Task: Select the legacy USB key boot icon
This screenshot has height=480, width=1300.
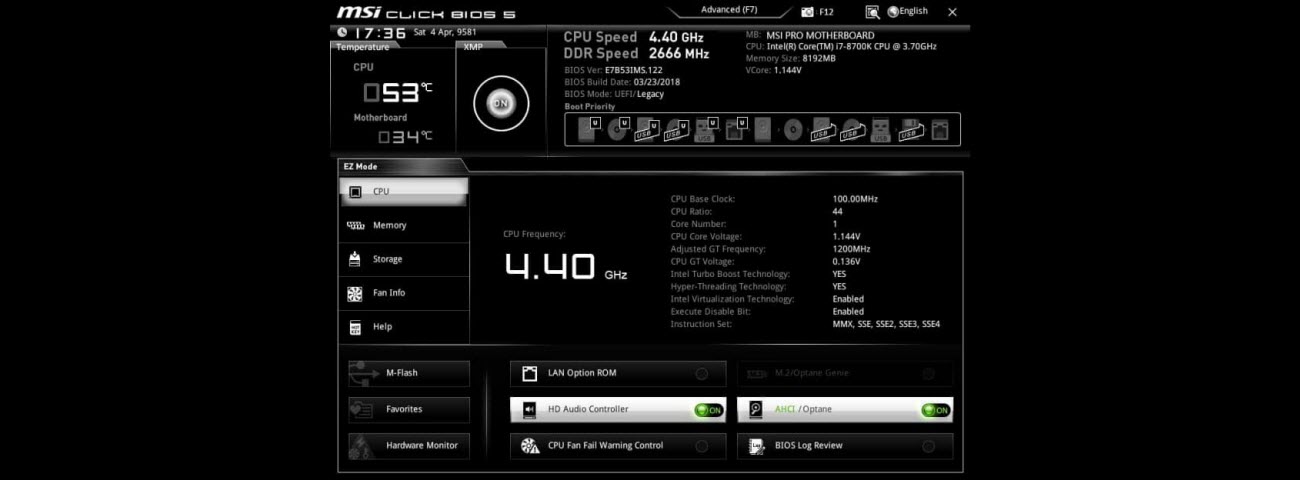Action: [881, 130]
